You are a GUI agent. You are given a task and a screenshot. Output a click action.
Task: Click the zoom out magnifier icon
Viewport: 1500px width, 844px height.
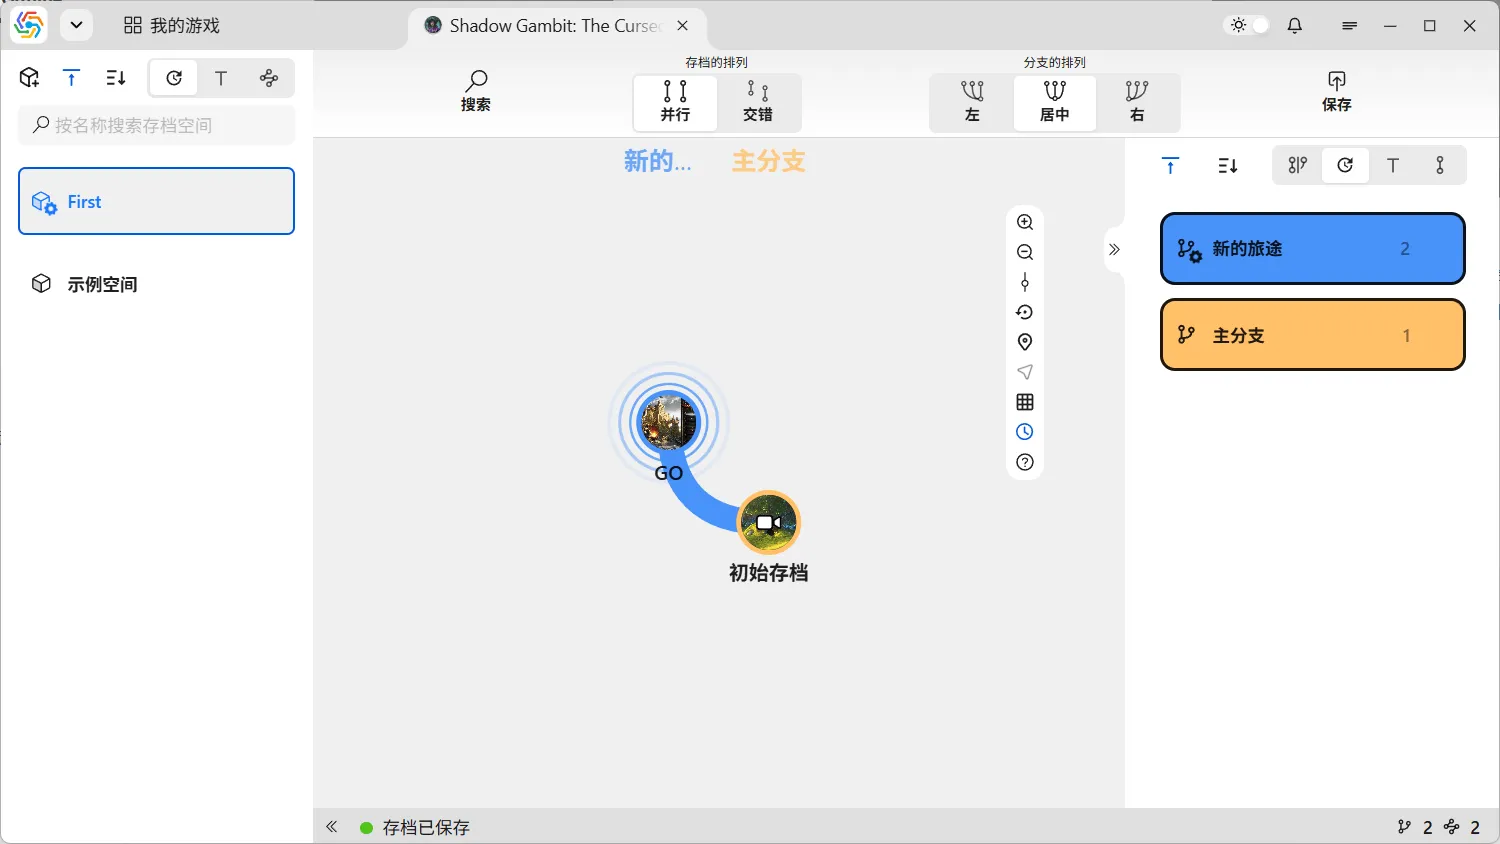(x=1025, y=252)
